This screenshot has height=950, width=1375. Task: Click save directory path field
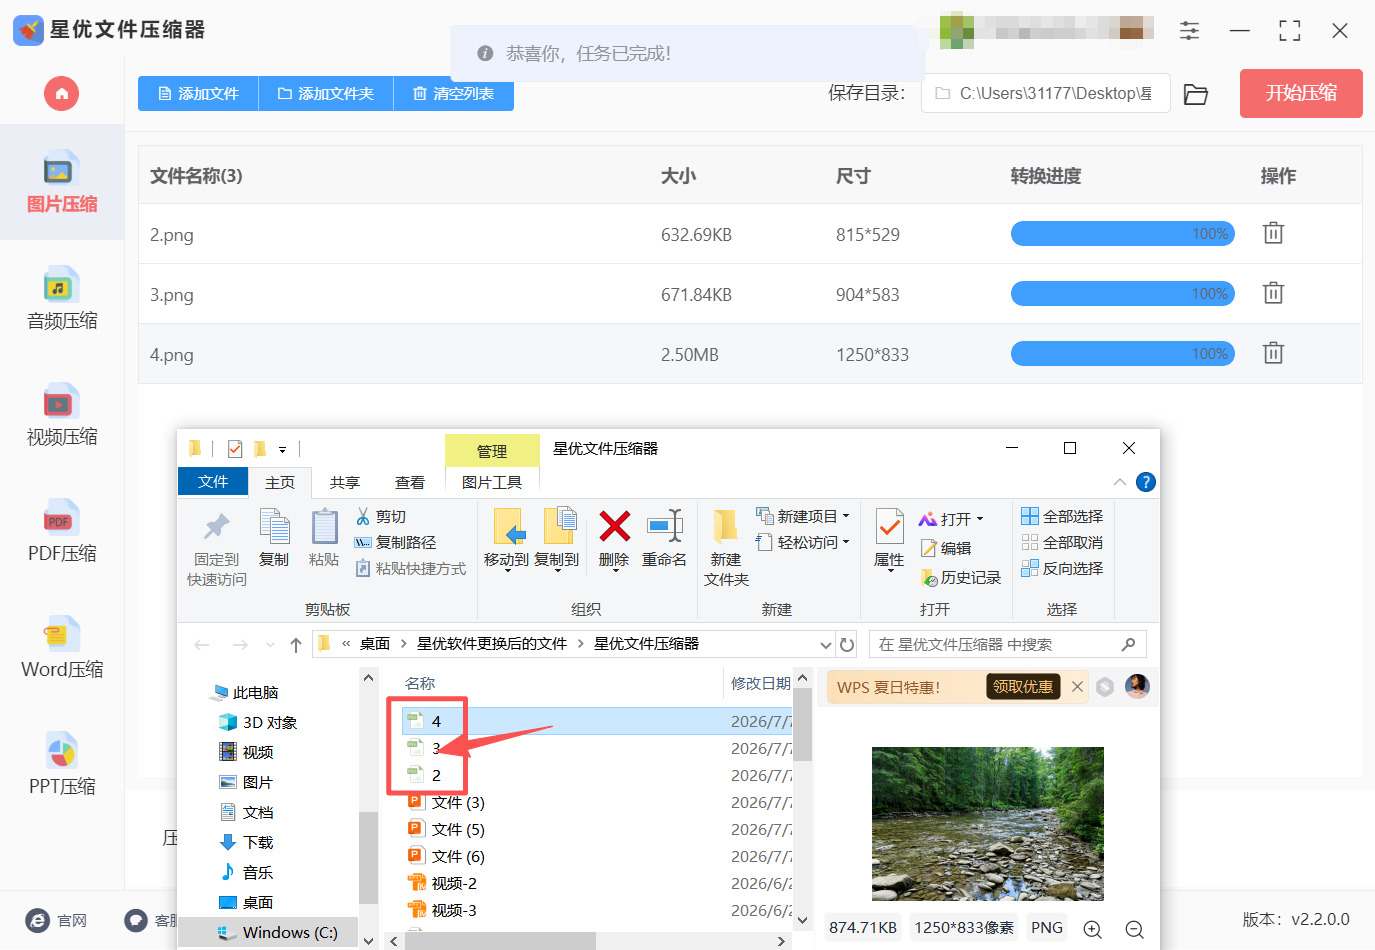[x=1045, y=93]
